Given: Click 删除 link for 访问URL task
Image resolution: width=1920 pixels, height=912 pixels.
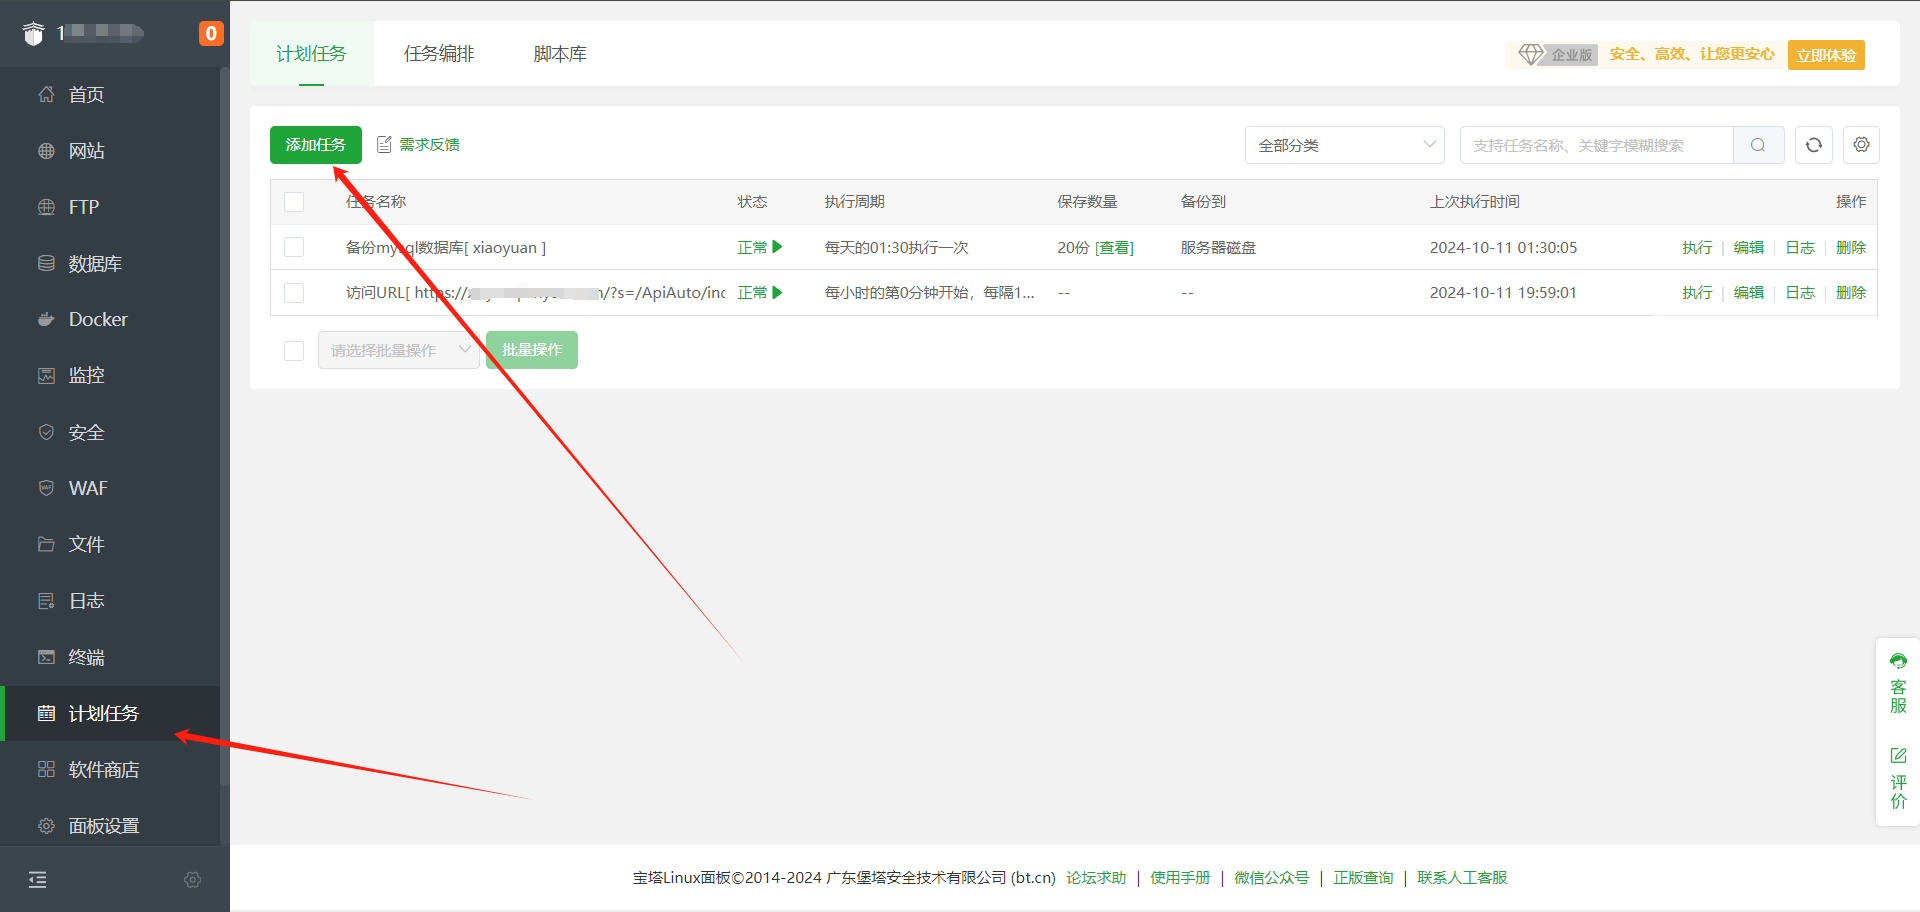Looking at the screenshot, I should pos(1851,293).
